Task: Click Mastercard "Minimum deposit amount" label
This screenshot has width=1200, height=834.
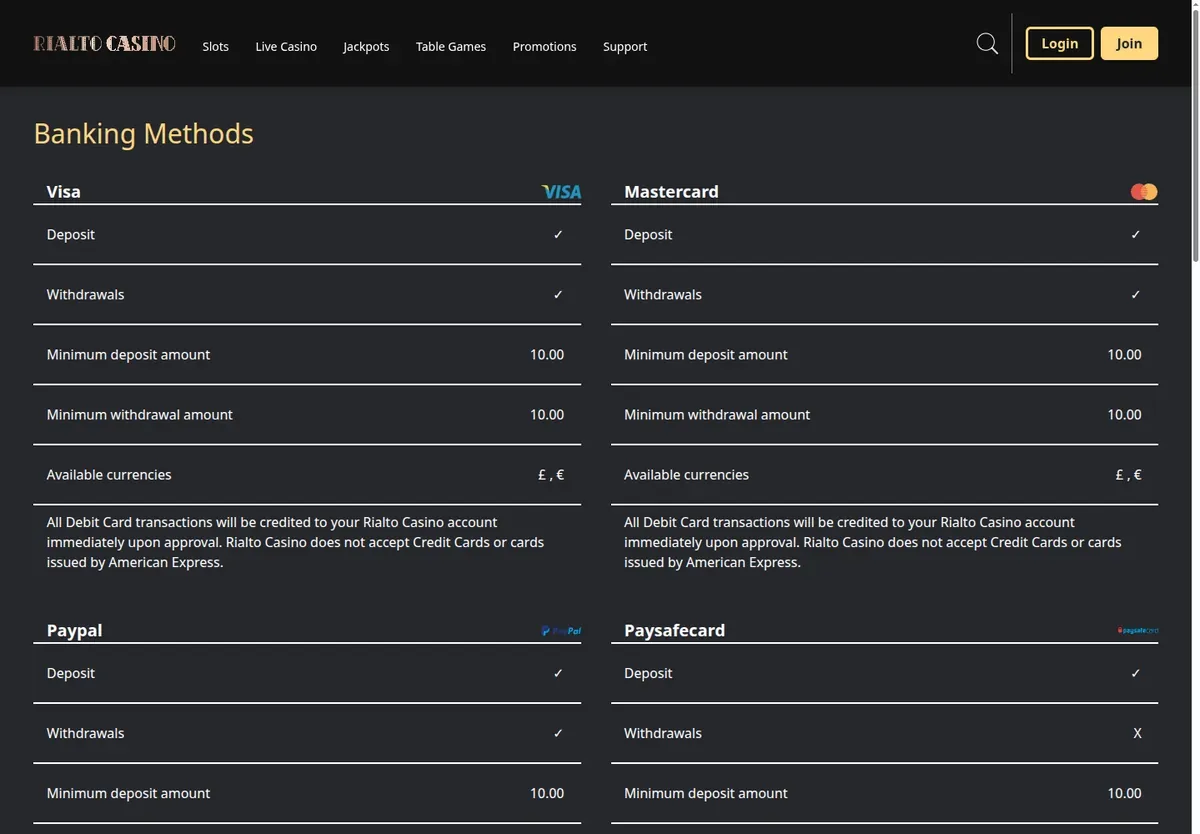Action: [x=706, y=354]
